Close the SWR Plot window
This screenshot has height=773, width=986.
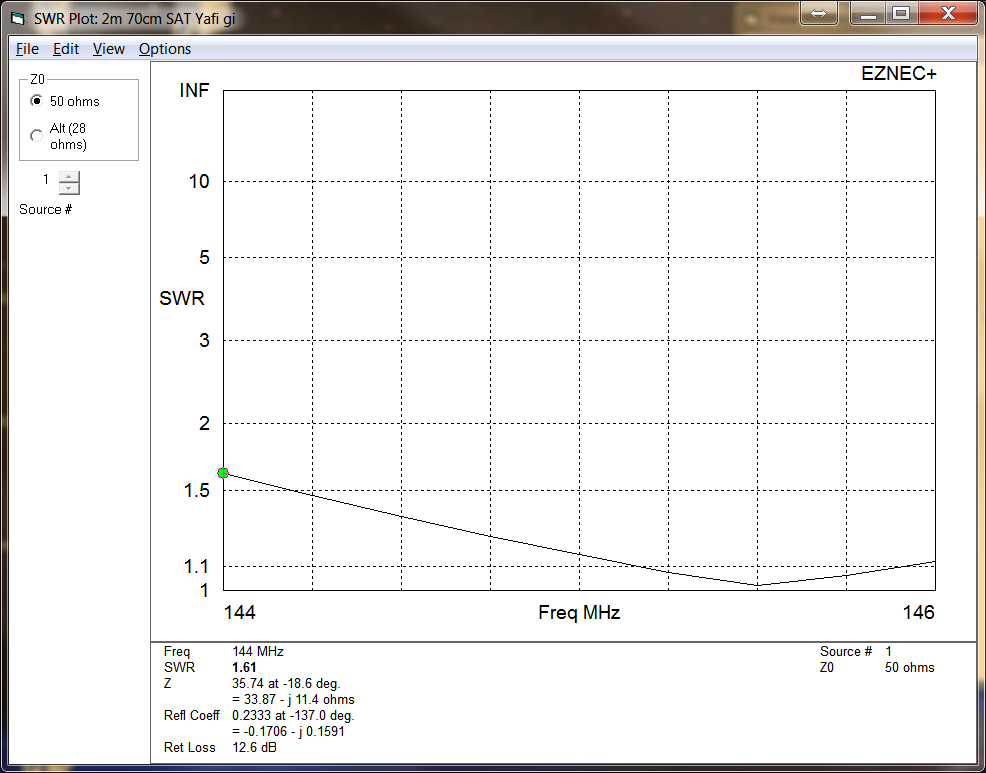(x=947, y=13)
